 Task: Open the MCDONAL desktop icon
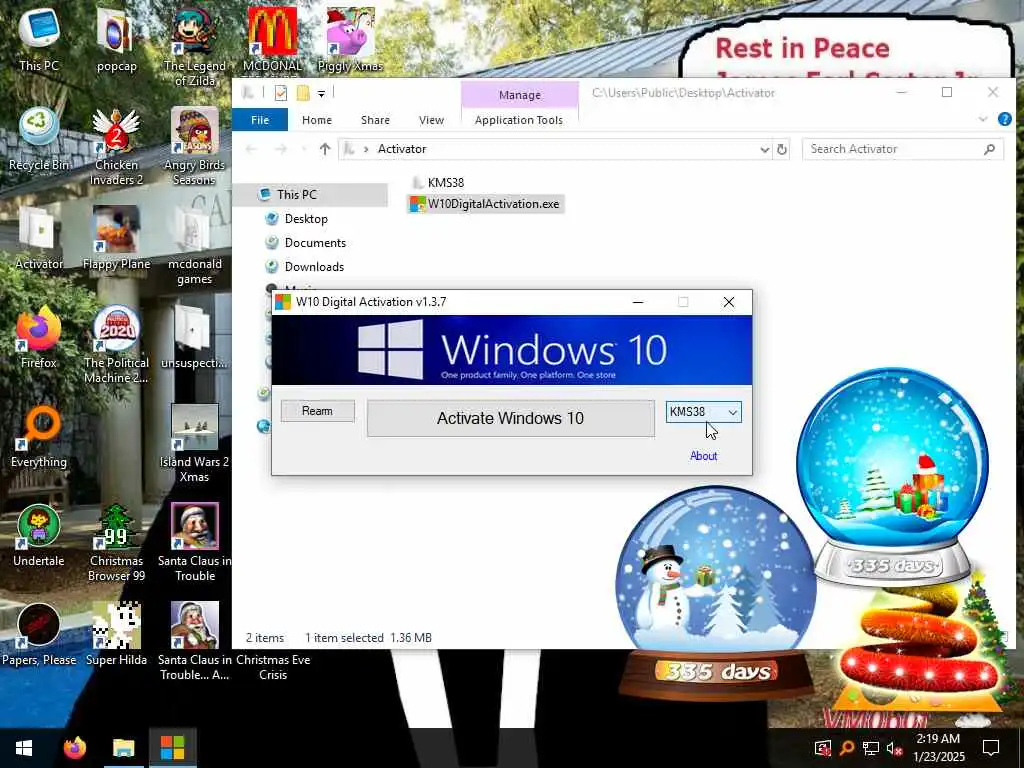272,39
